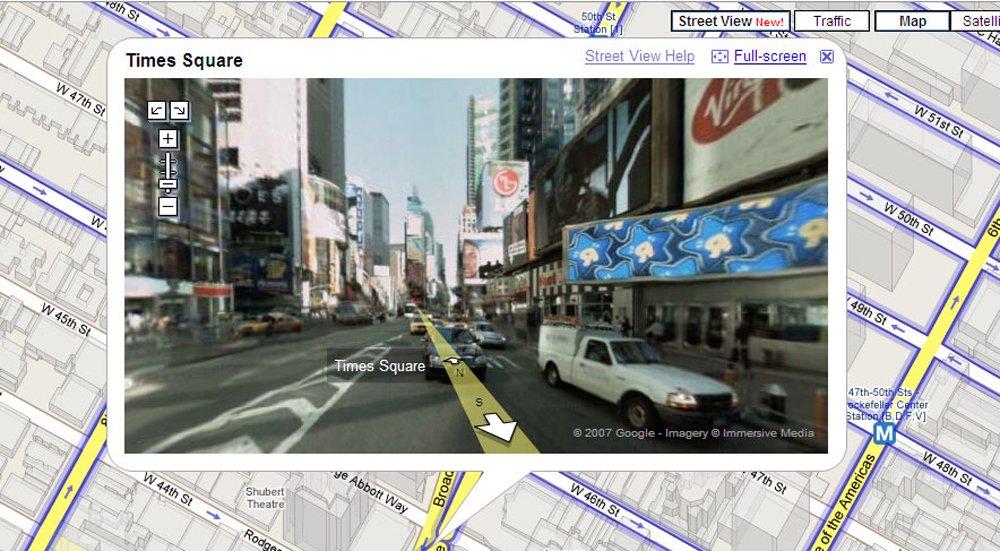The width and height of the screenshot is (1000, 551).
Task: Click the Shubert Theatre map label
Action: [265, 497]
